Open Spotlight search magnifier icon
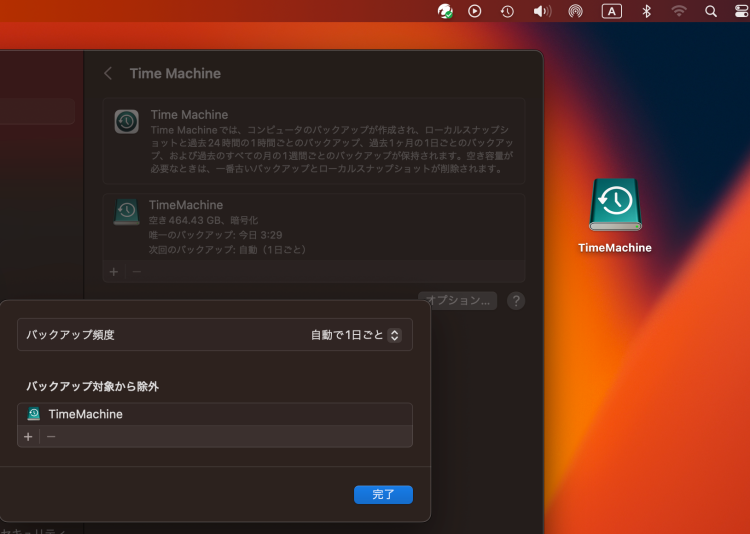750x534 pixels. pos(711,11)
